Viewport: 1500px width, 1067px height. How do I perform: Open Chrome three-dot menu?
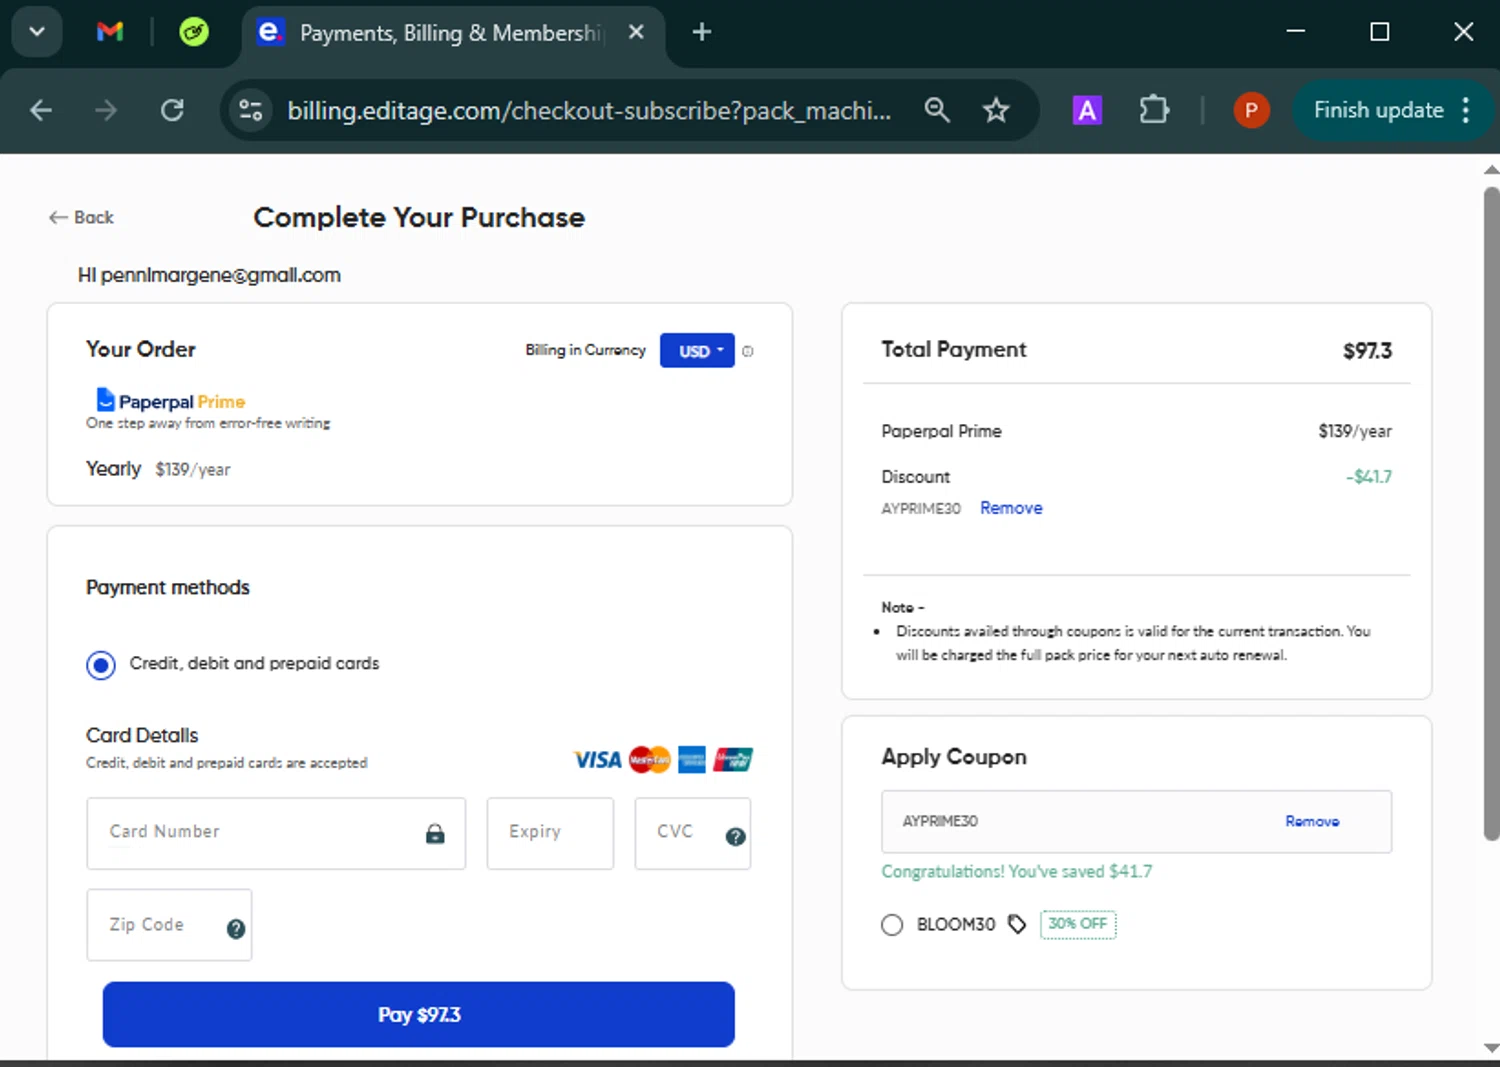[x=1466, y=110]
